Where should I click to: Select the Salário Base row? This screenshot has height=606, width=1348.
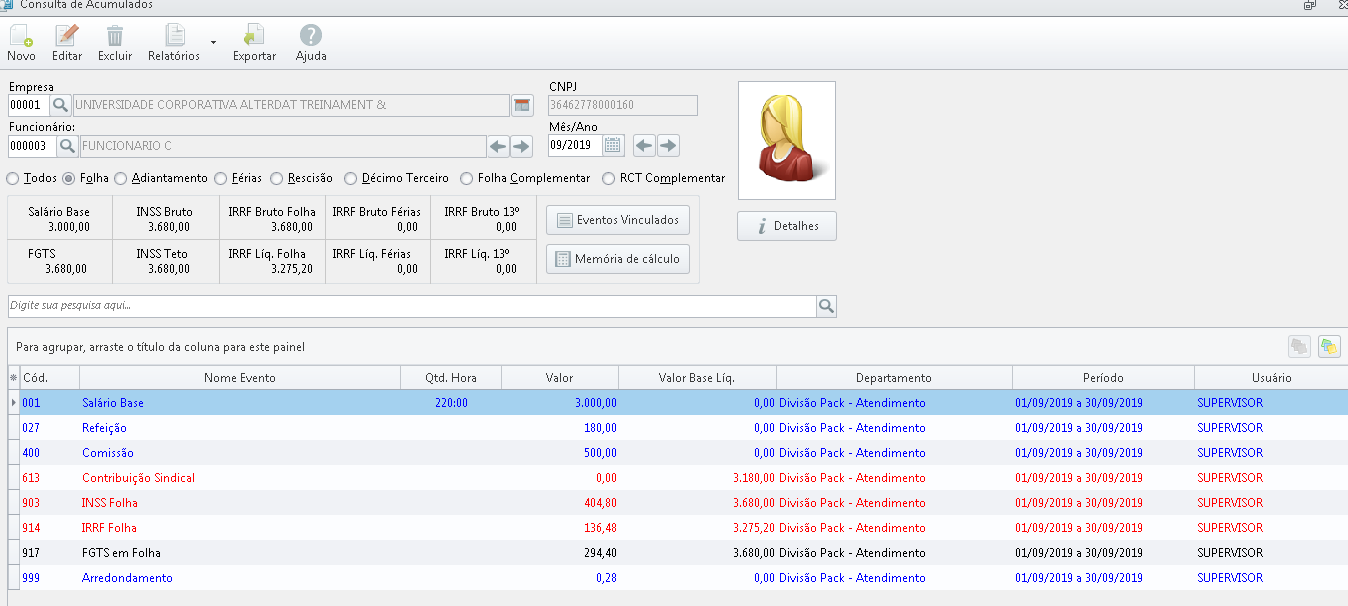pyautogui.click(x=677, y=403)
